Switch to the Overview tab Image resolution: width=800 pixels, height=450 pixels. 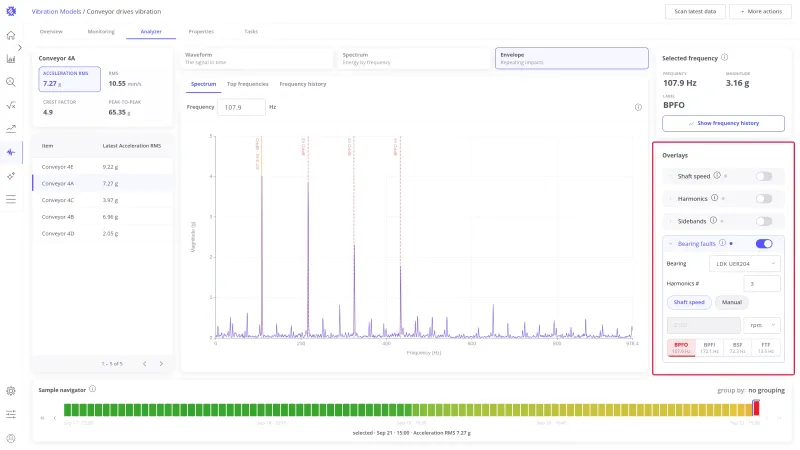(51, 32)
